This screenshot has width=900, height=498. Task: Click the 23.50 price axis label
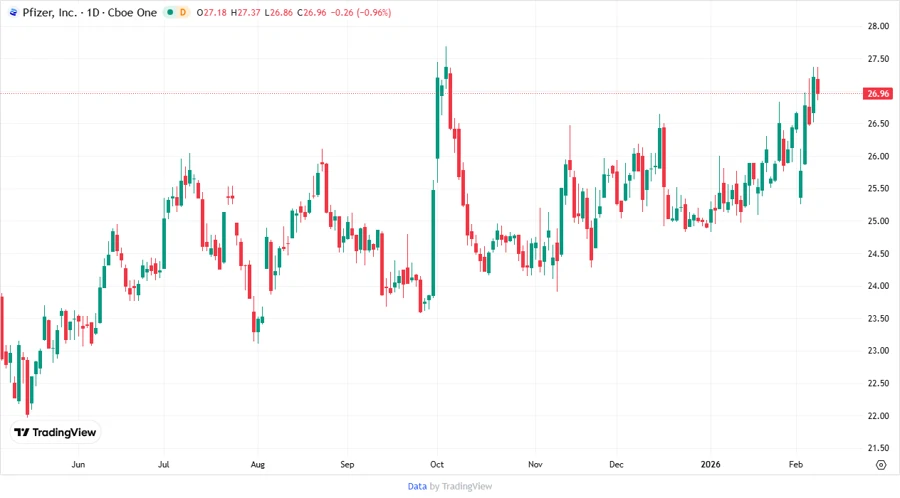pos(878,318)
